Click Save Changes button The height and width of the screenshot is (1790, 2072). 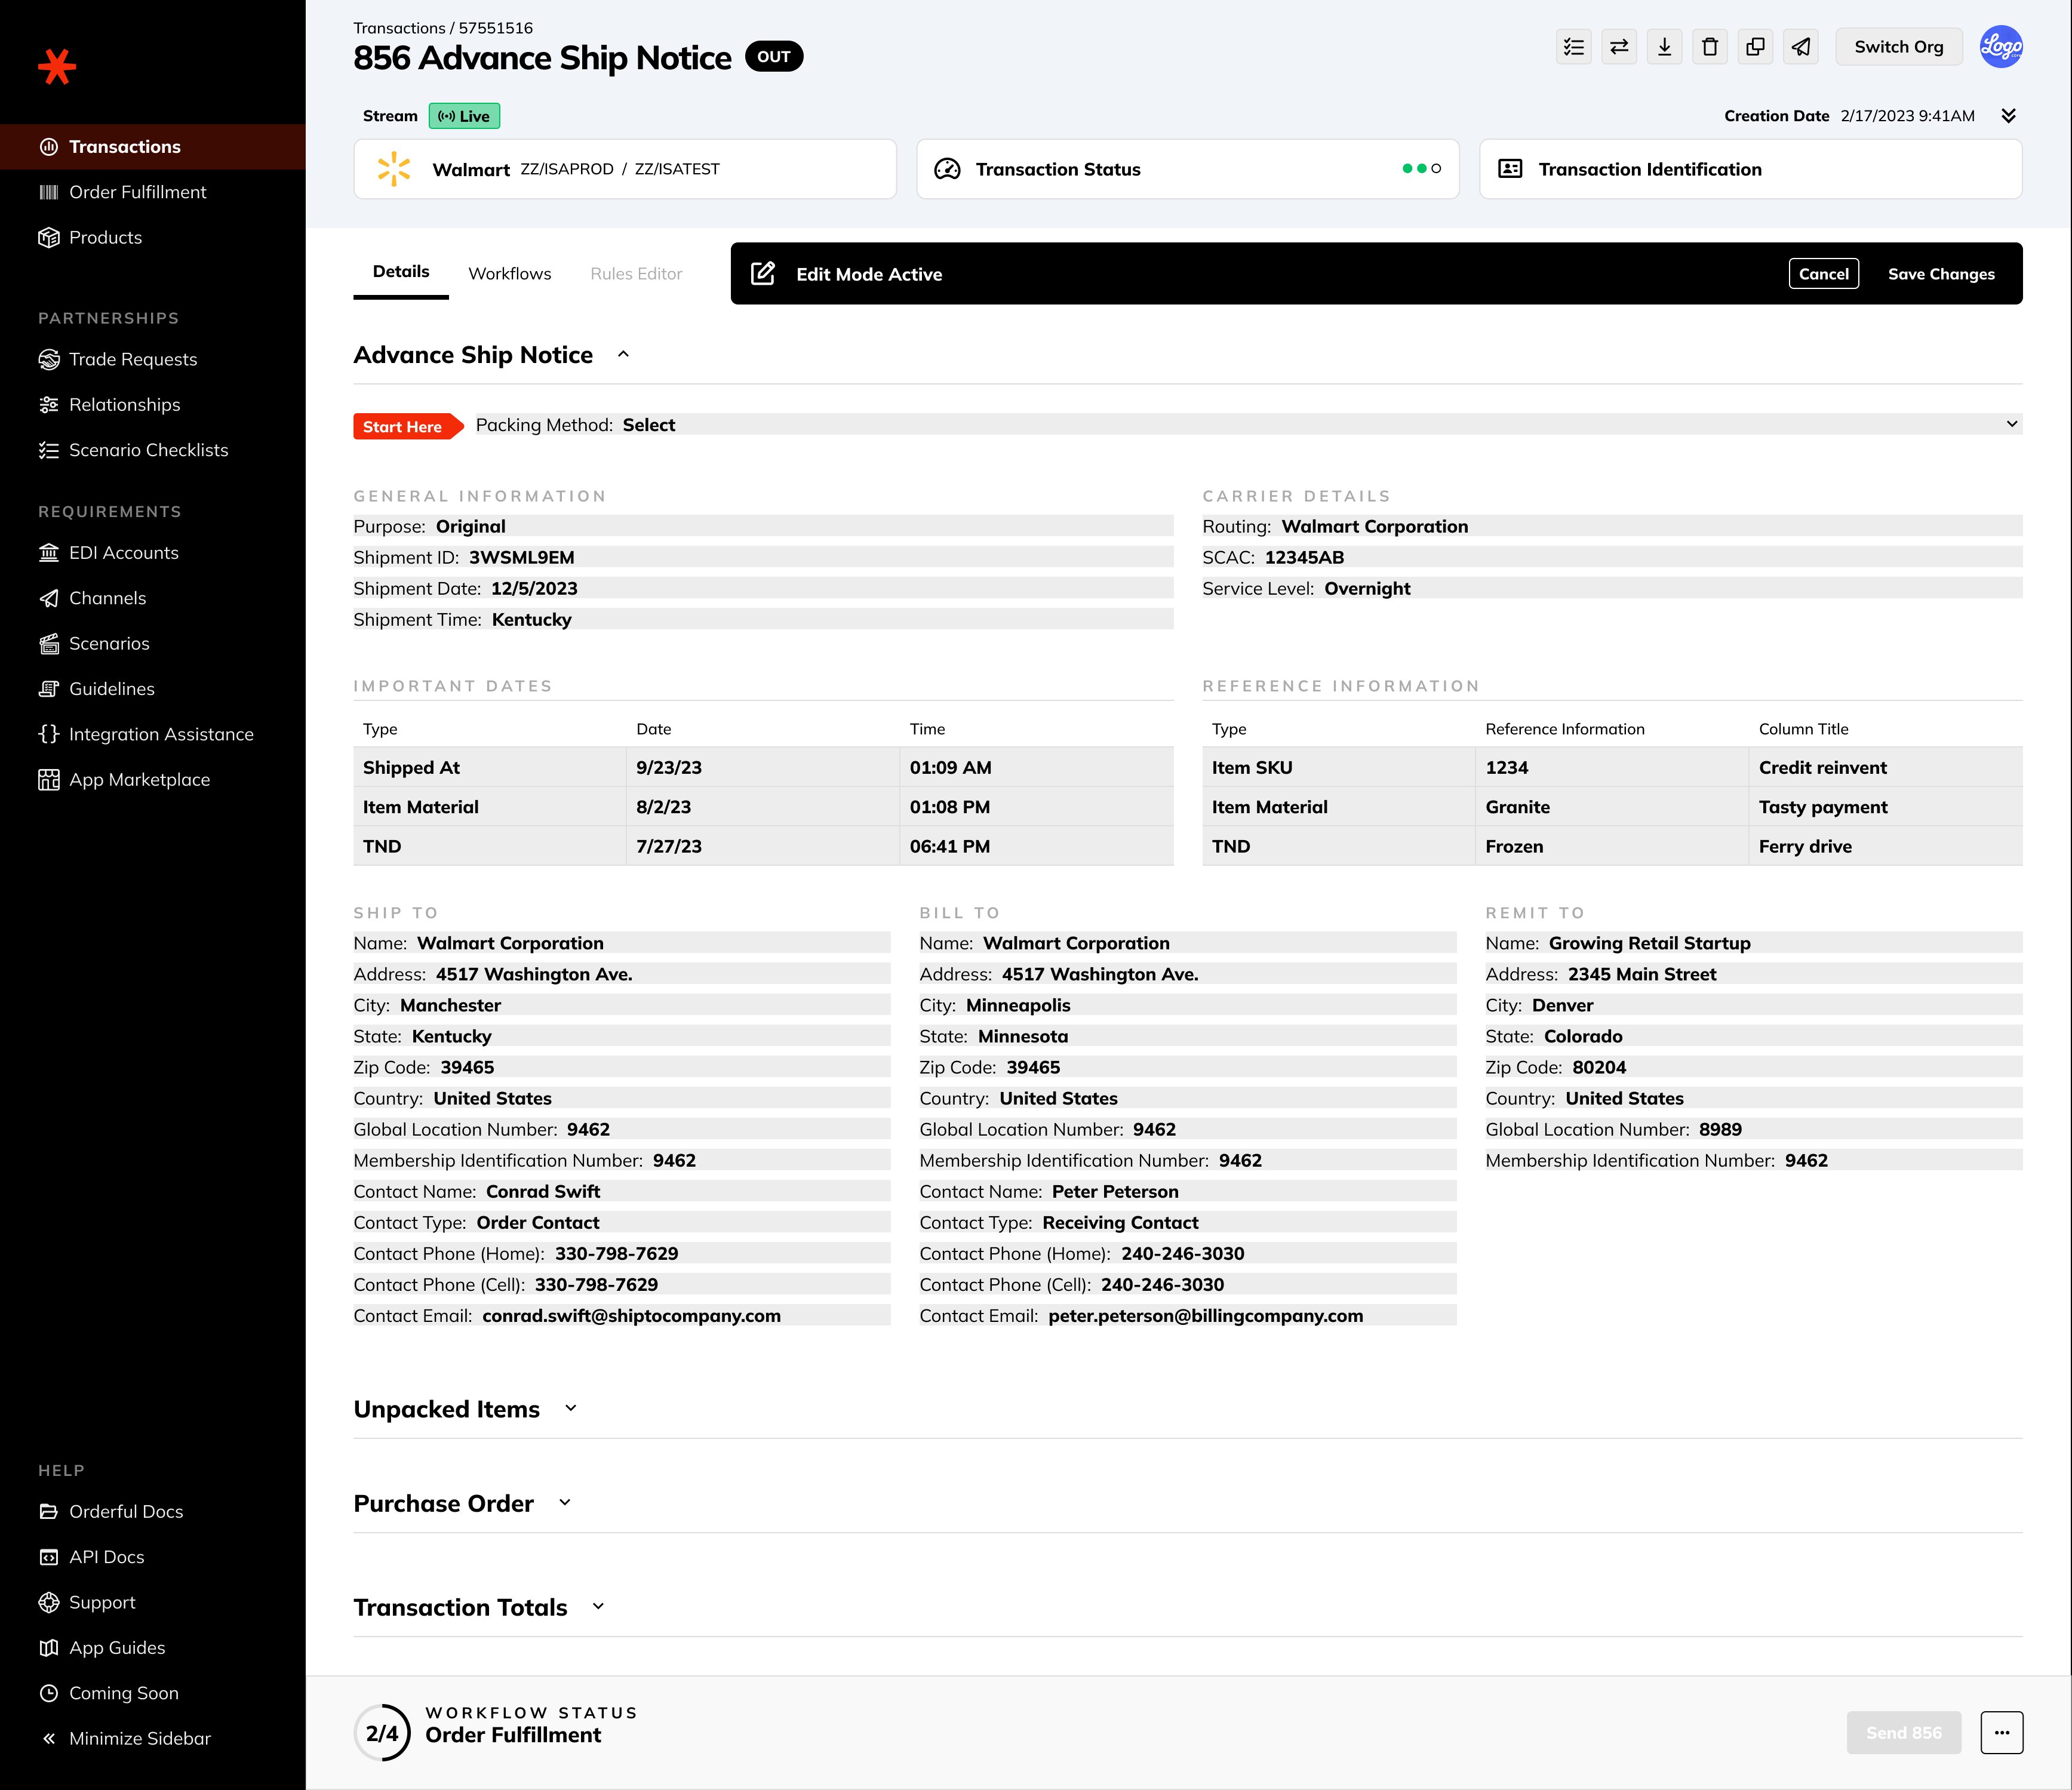click(x=1941, y=273)
